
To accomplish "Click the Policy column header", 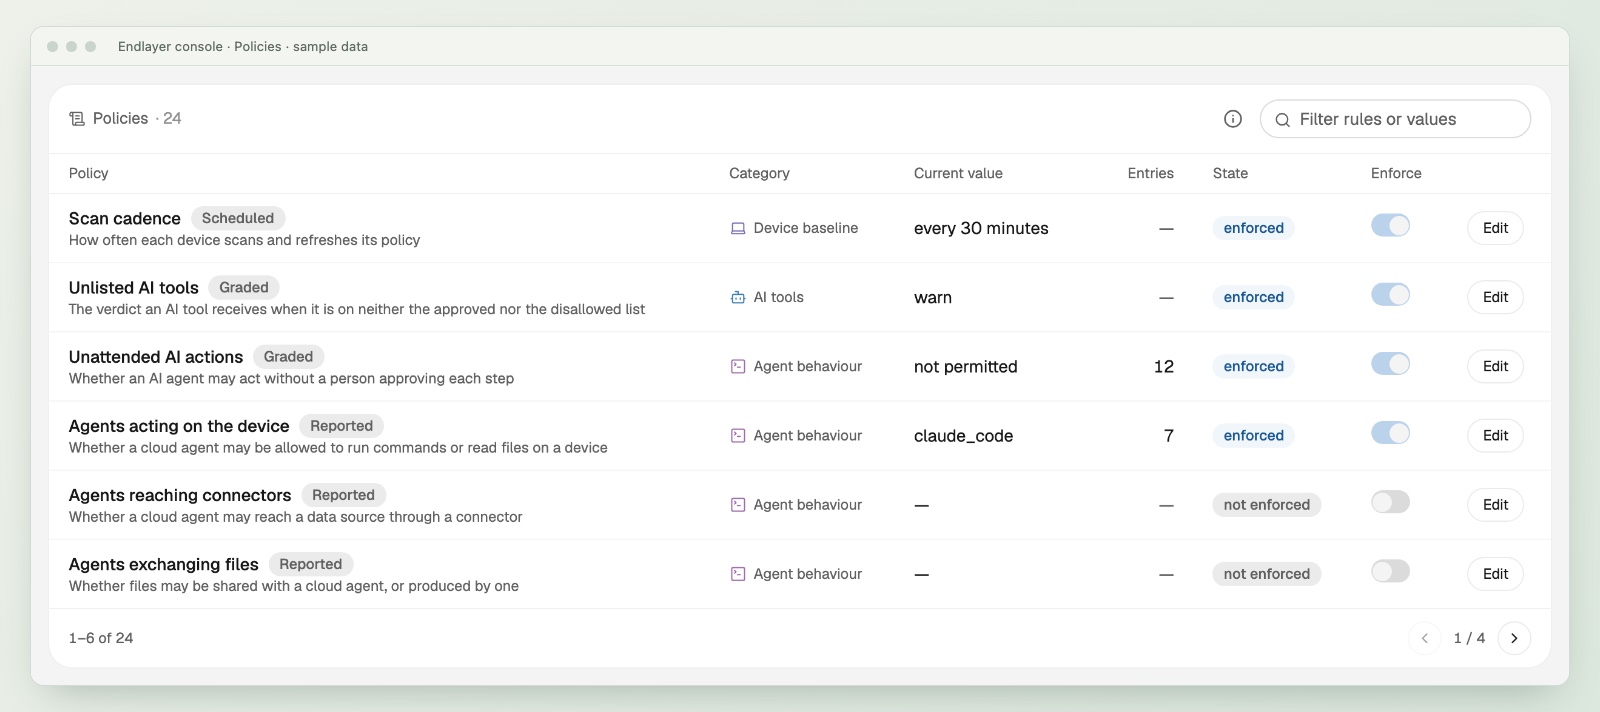I will [x=88, y=173].
